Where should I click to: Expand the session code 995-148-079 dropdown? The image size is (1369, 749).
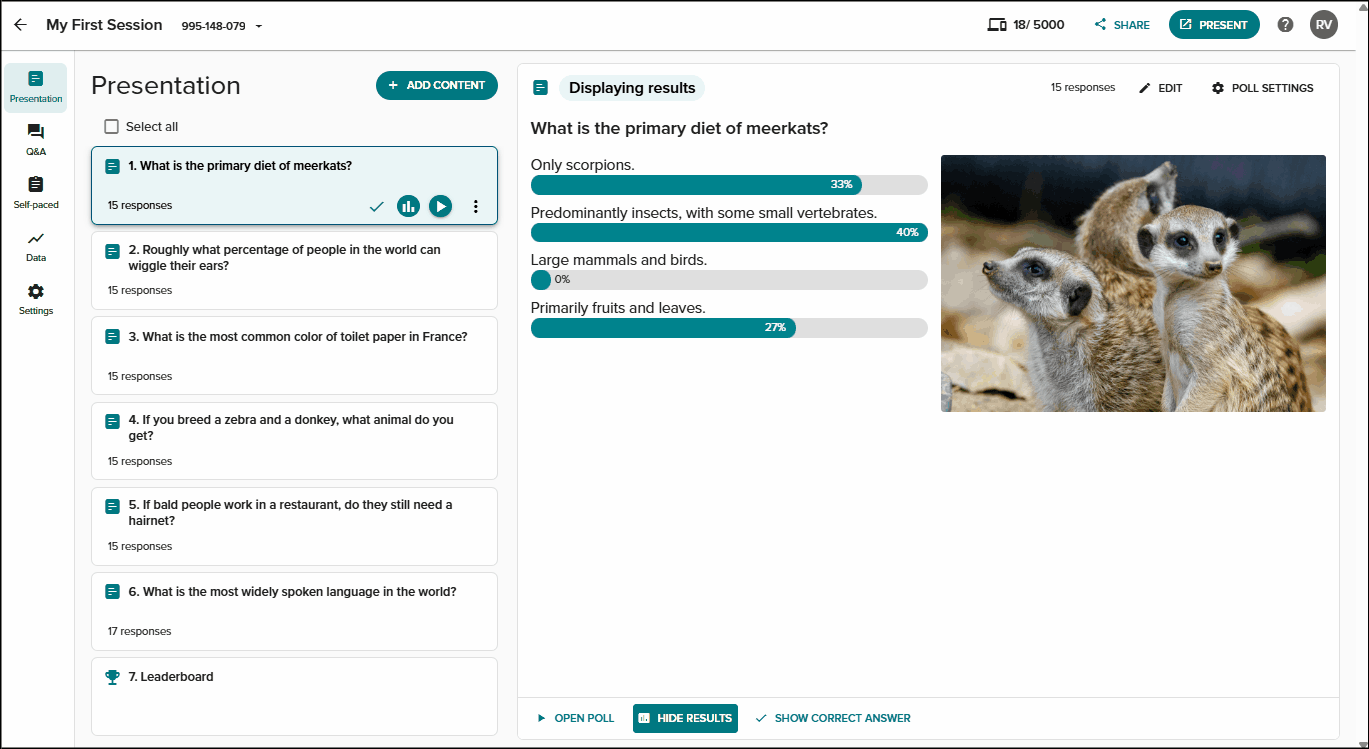pos(222,26)
